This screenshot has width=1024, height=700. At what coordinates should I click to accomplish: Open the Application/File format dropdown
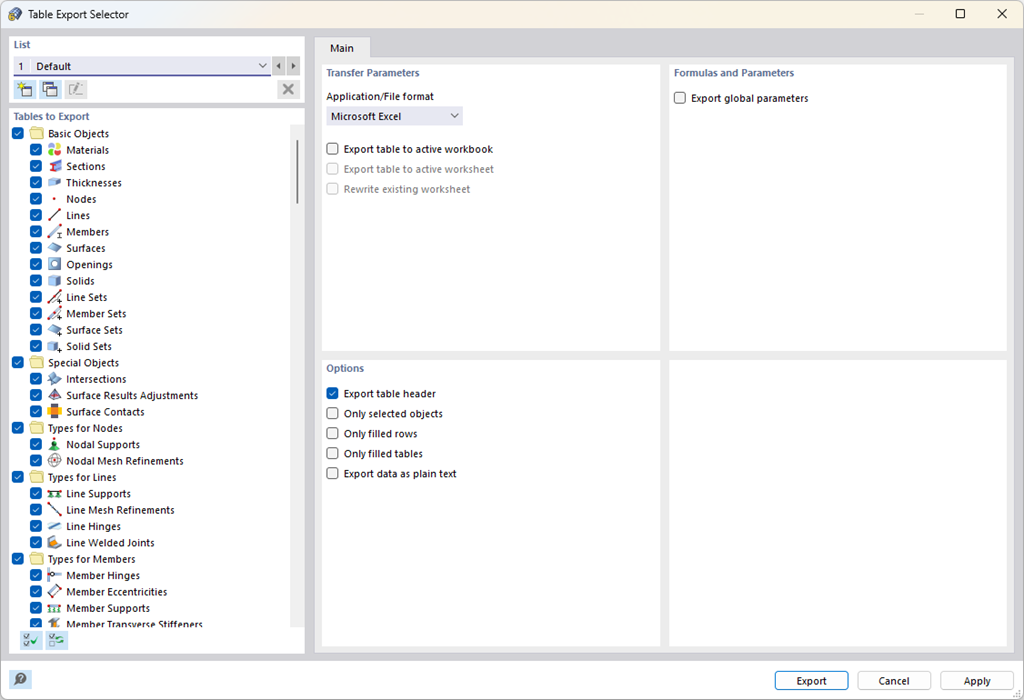456,115
